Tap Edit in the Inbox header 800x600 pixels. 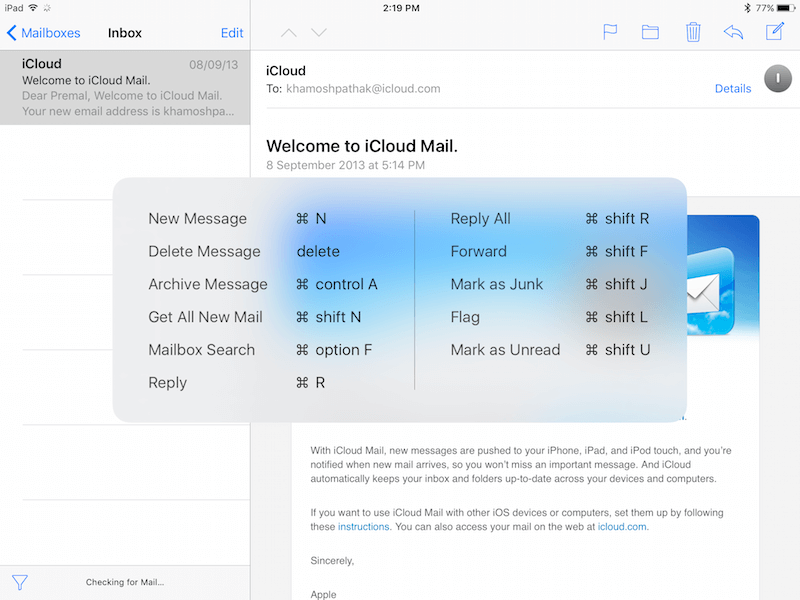(x=232, y=33)
